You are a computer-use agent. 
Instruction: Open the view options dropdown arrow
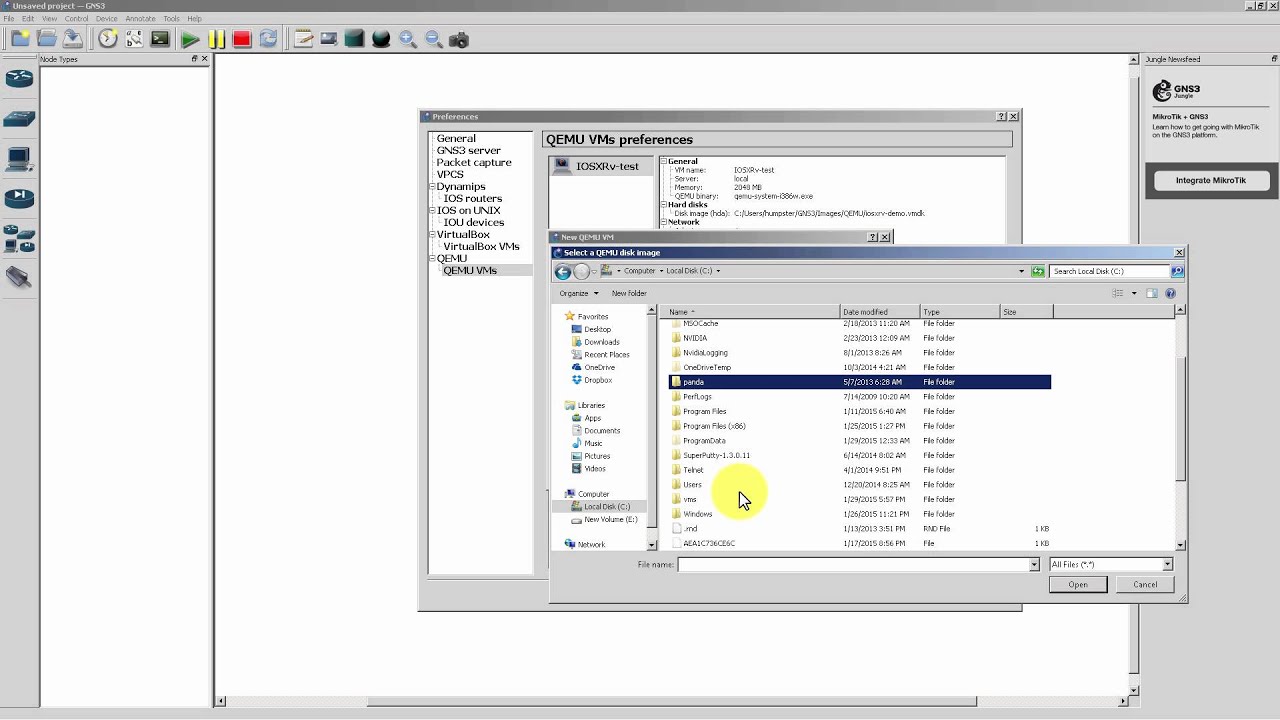pyautogui.click(x=1134, y=293)
